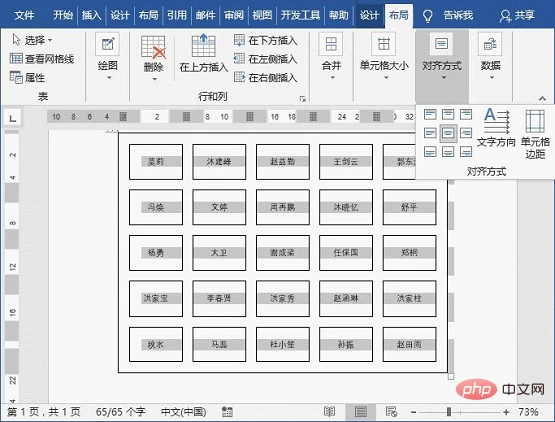This screenshot has width=555, height=422.
Task: Select Align Center Right icon
Action: (x=466, y=133)
